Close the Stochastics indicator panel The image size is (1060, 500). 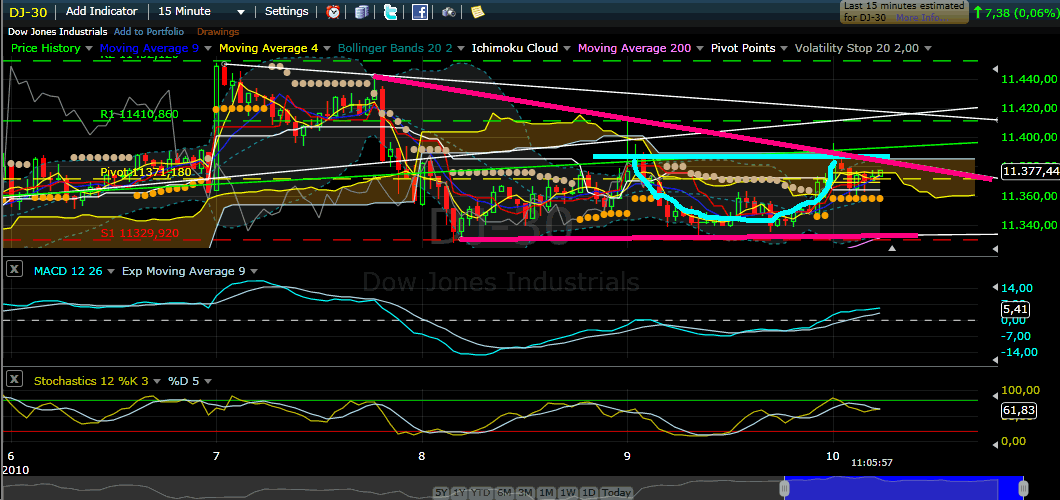click(x=15, y=380)
